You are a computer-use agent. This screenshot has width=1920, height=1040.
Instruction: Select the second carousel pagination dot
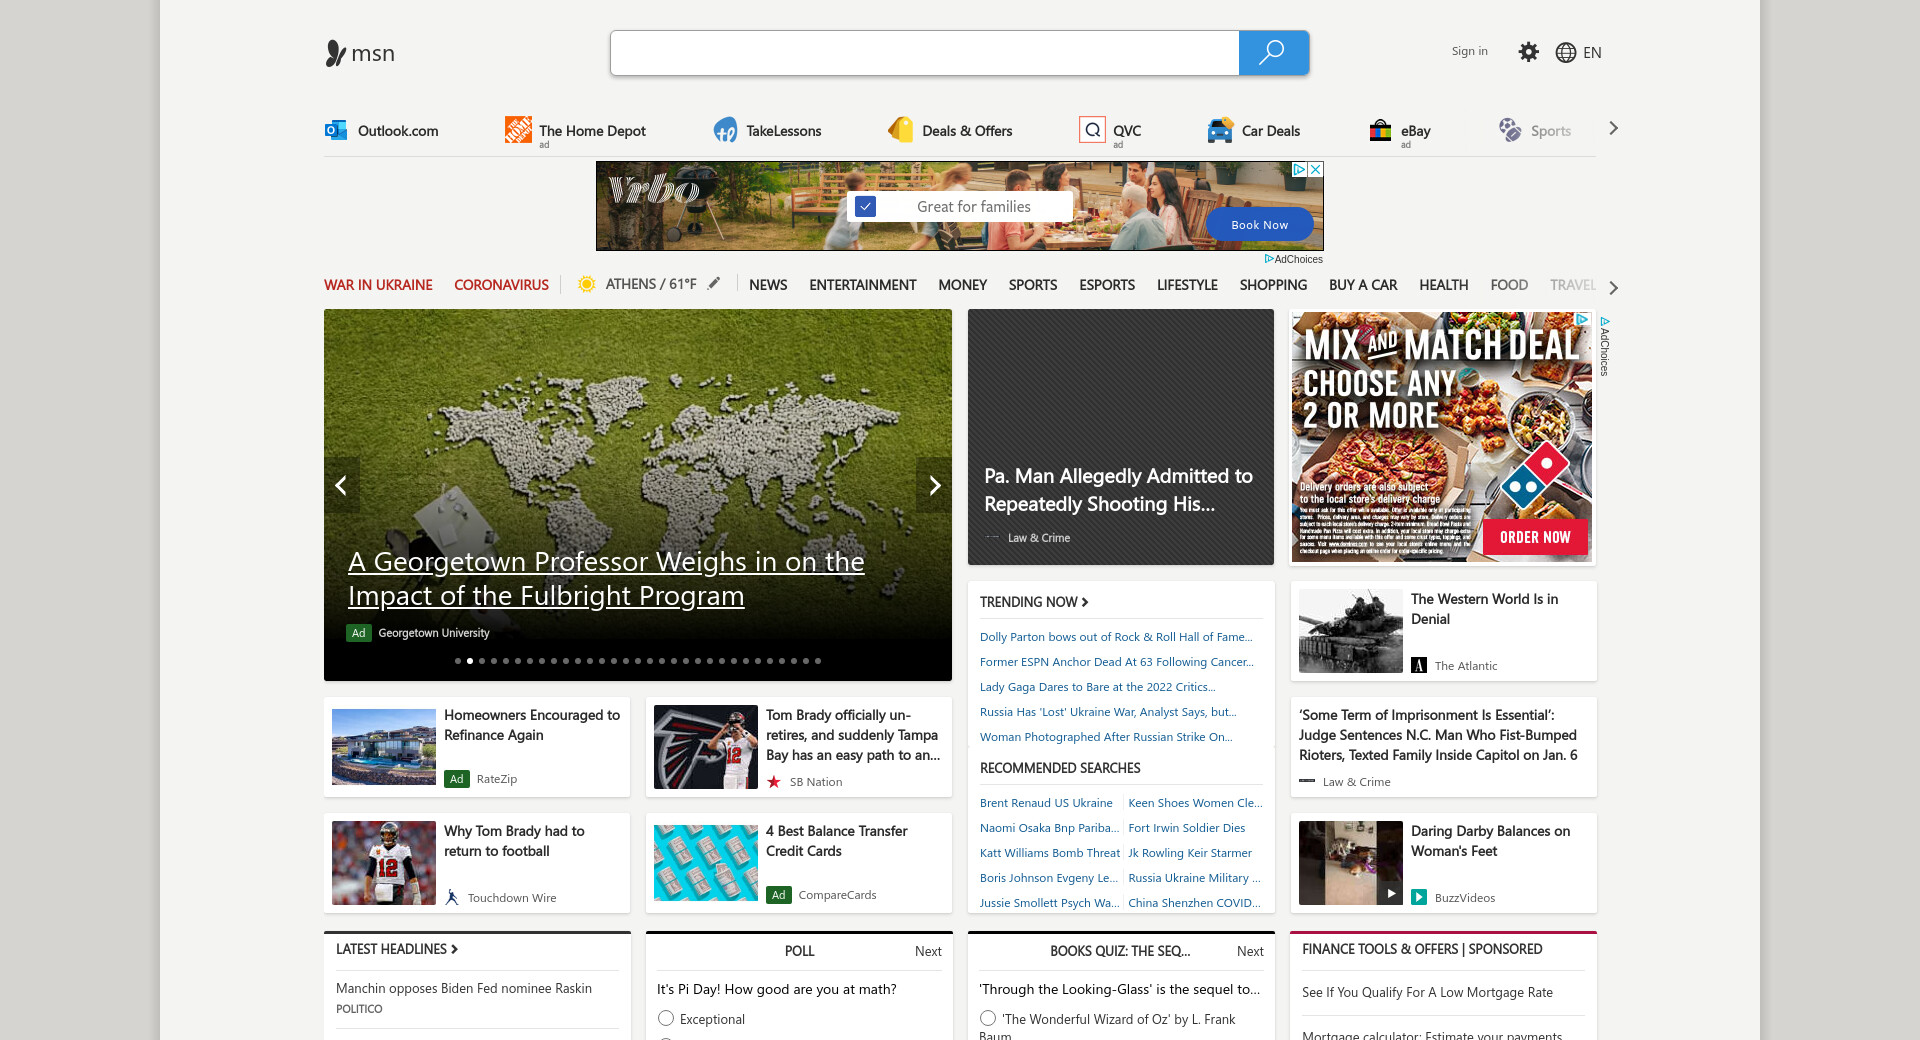[470, 661]
